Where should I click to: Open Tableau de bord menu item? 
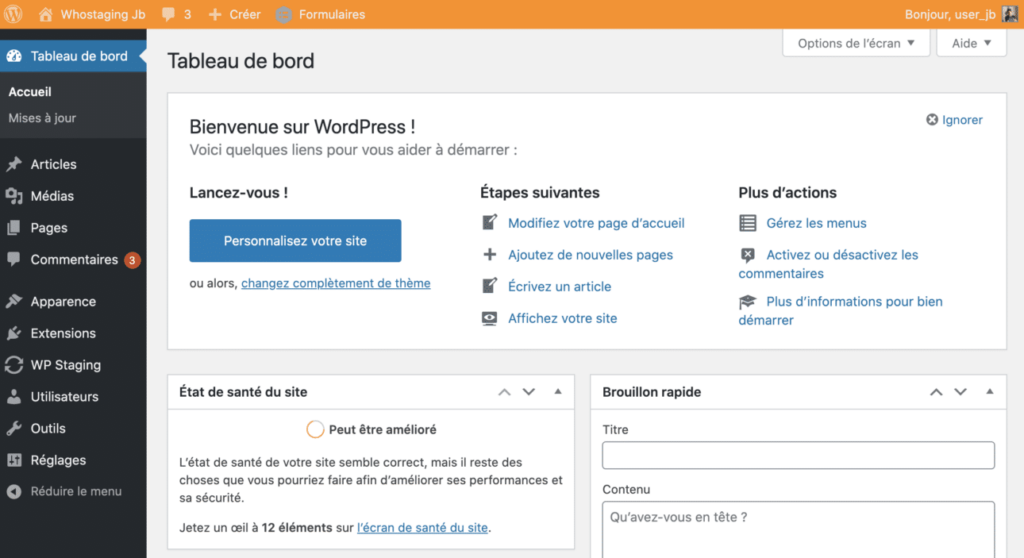click(x=73, y=56)
